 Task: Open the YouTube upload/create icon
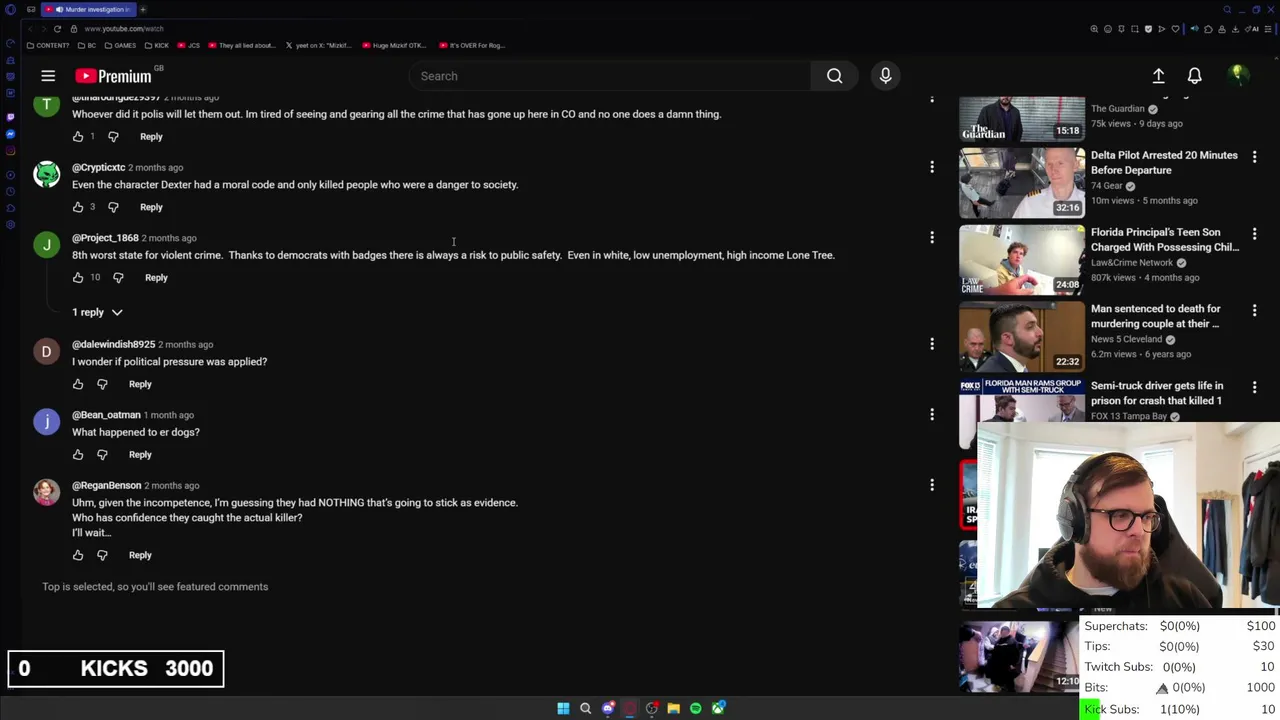coord(1158,76)
